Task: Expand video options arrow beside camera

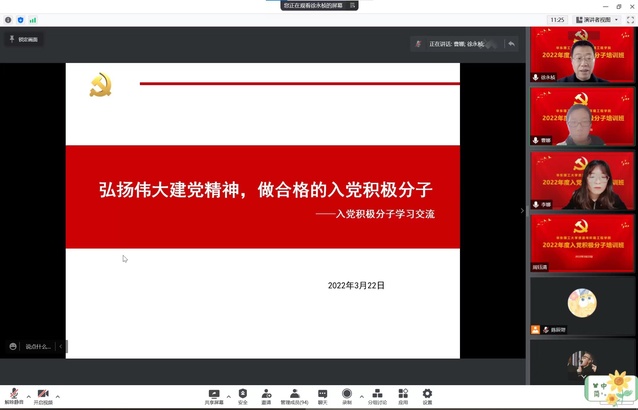Action: click(57, 396)
